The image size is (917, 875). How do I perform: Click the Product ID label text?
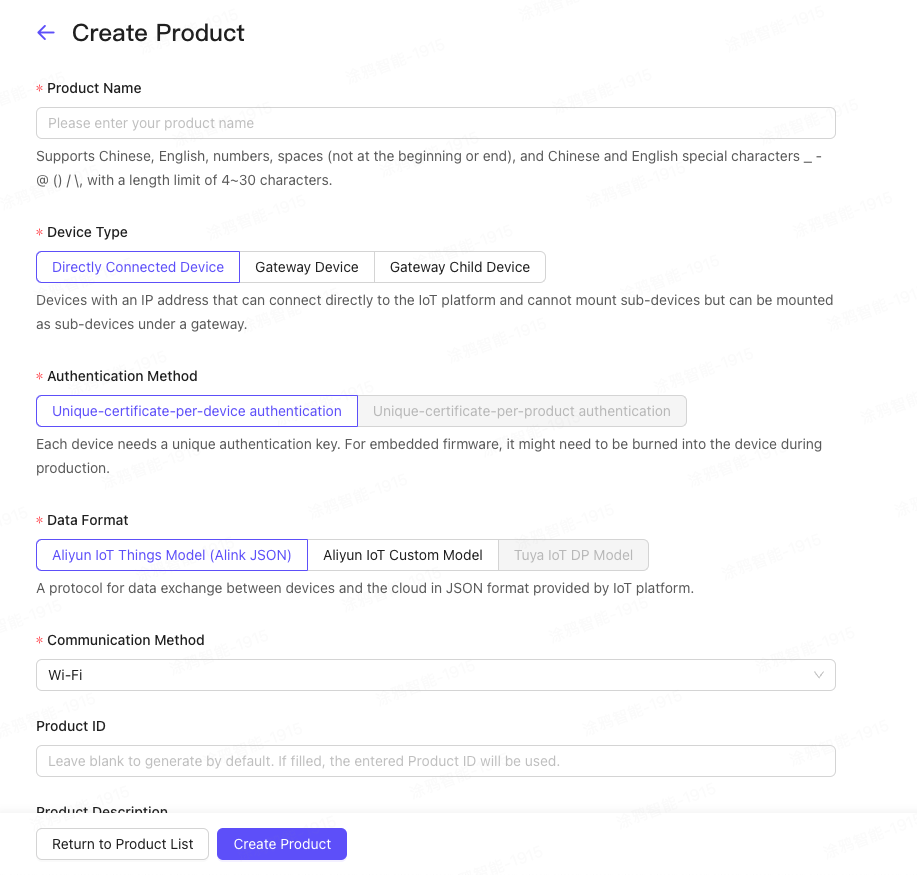(x=71, y=726)
